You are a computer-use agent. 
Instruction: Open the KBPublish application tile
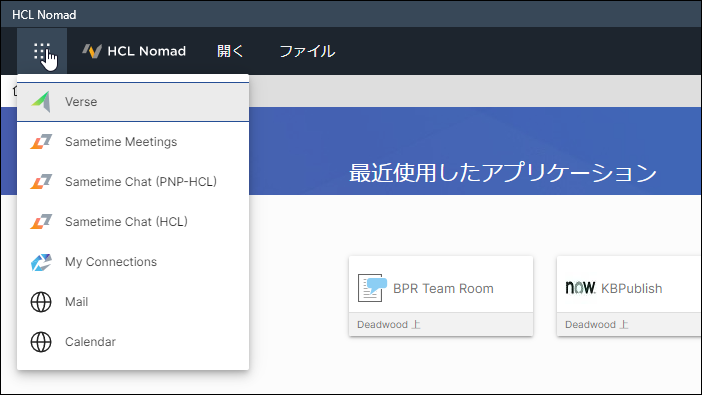(x=629, y=296)
